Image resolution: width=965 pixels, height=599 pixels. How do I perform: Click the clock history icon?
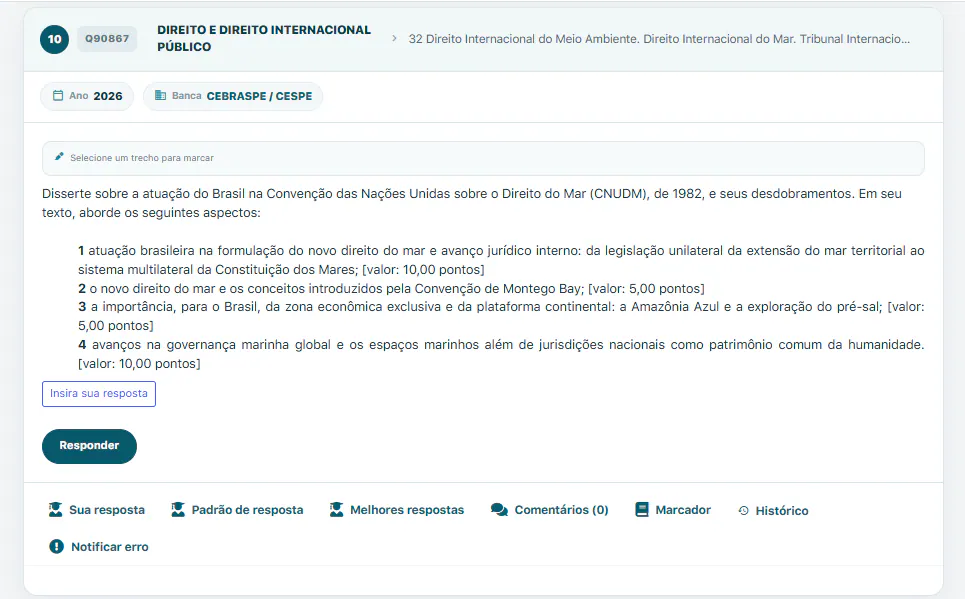click(743, 510)
